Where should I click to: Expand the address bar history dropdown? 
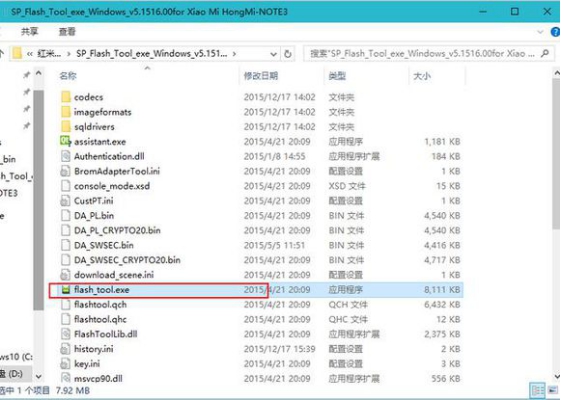(273, 54)
